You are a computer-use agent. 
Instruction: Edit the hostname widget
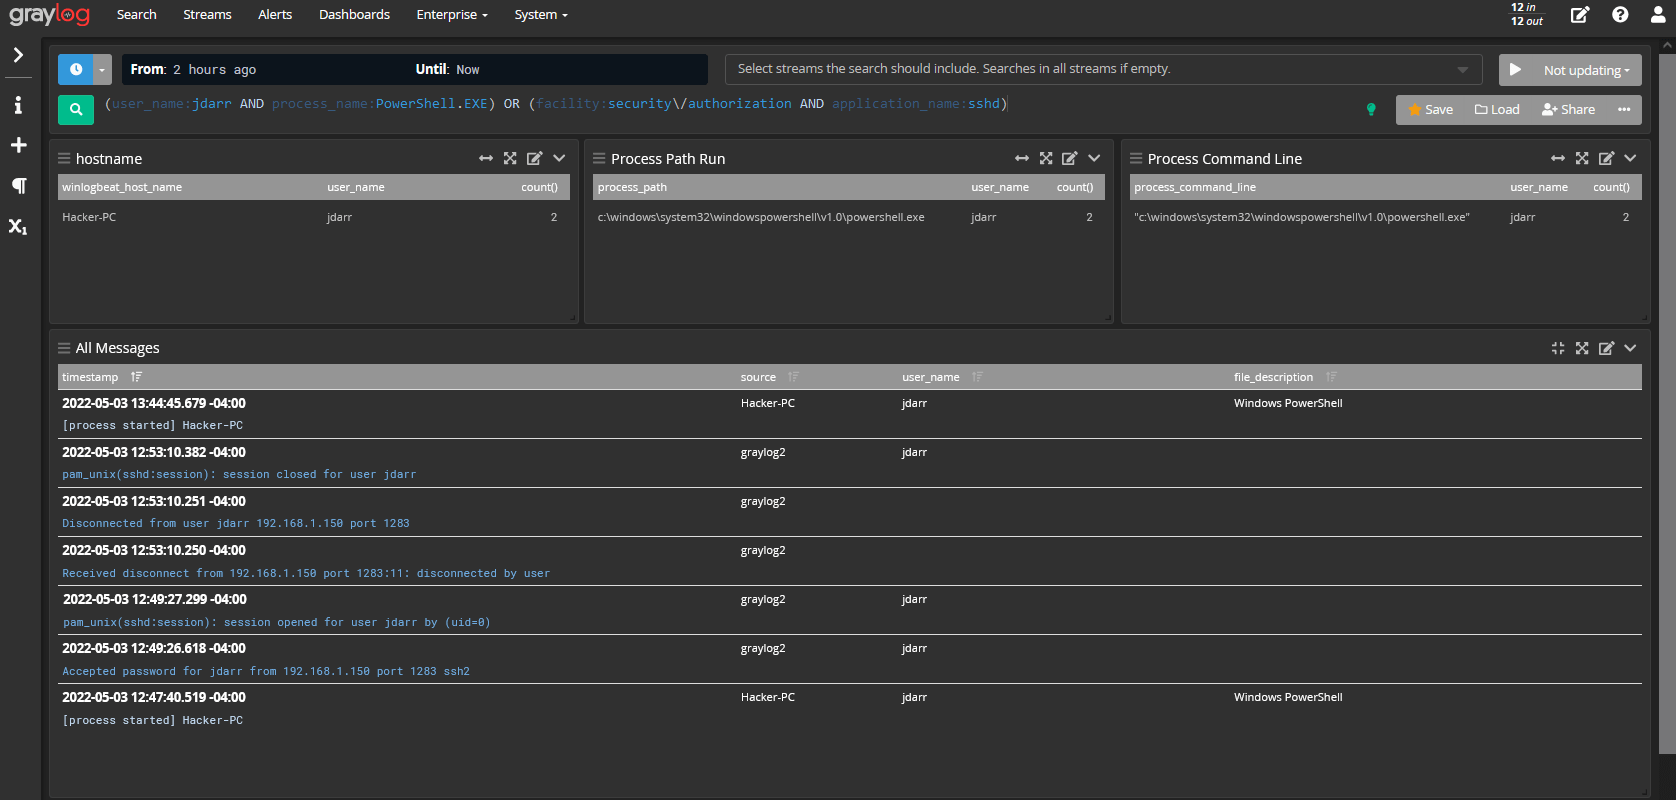click(534, 158)
